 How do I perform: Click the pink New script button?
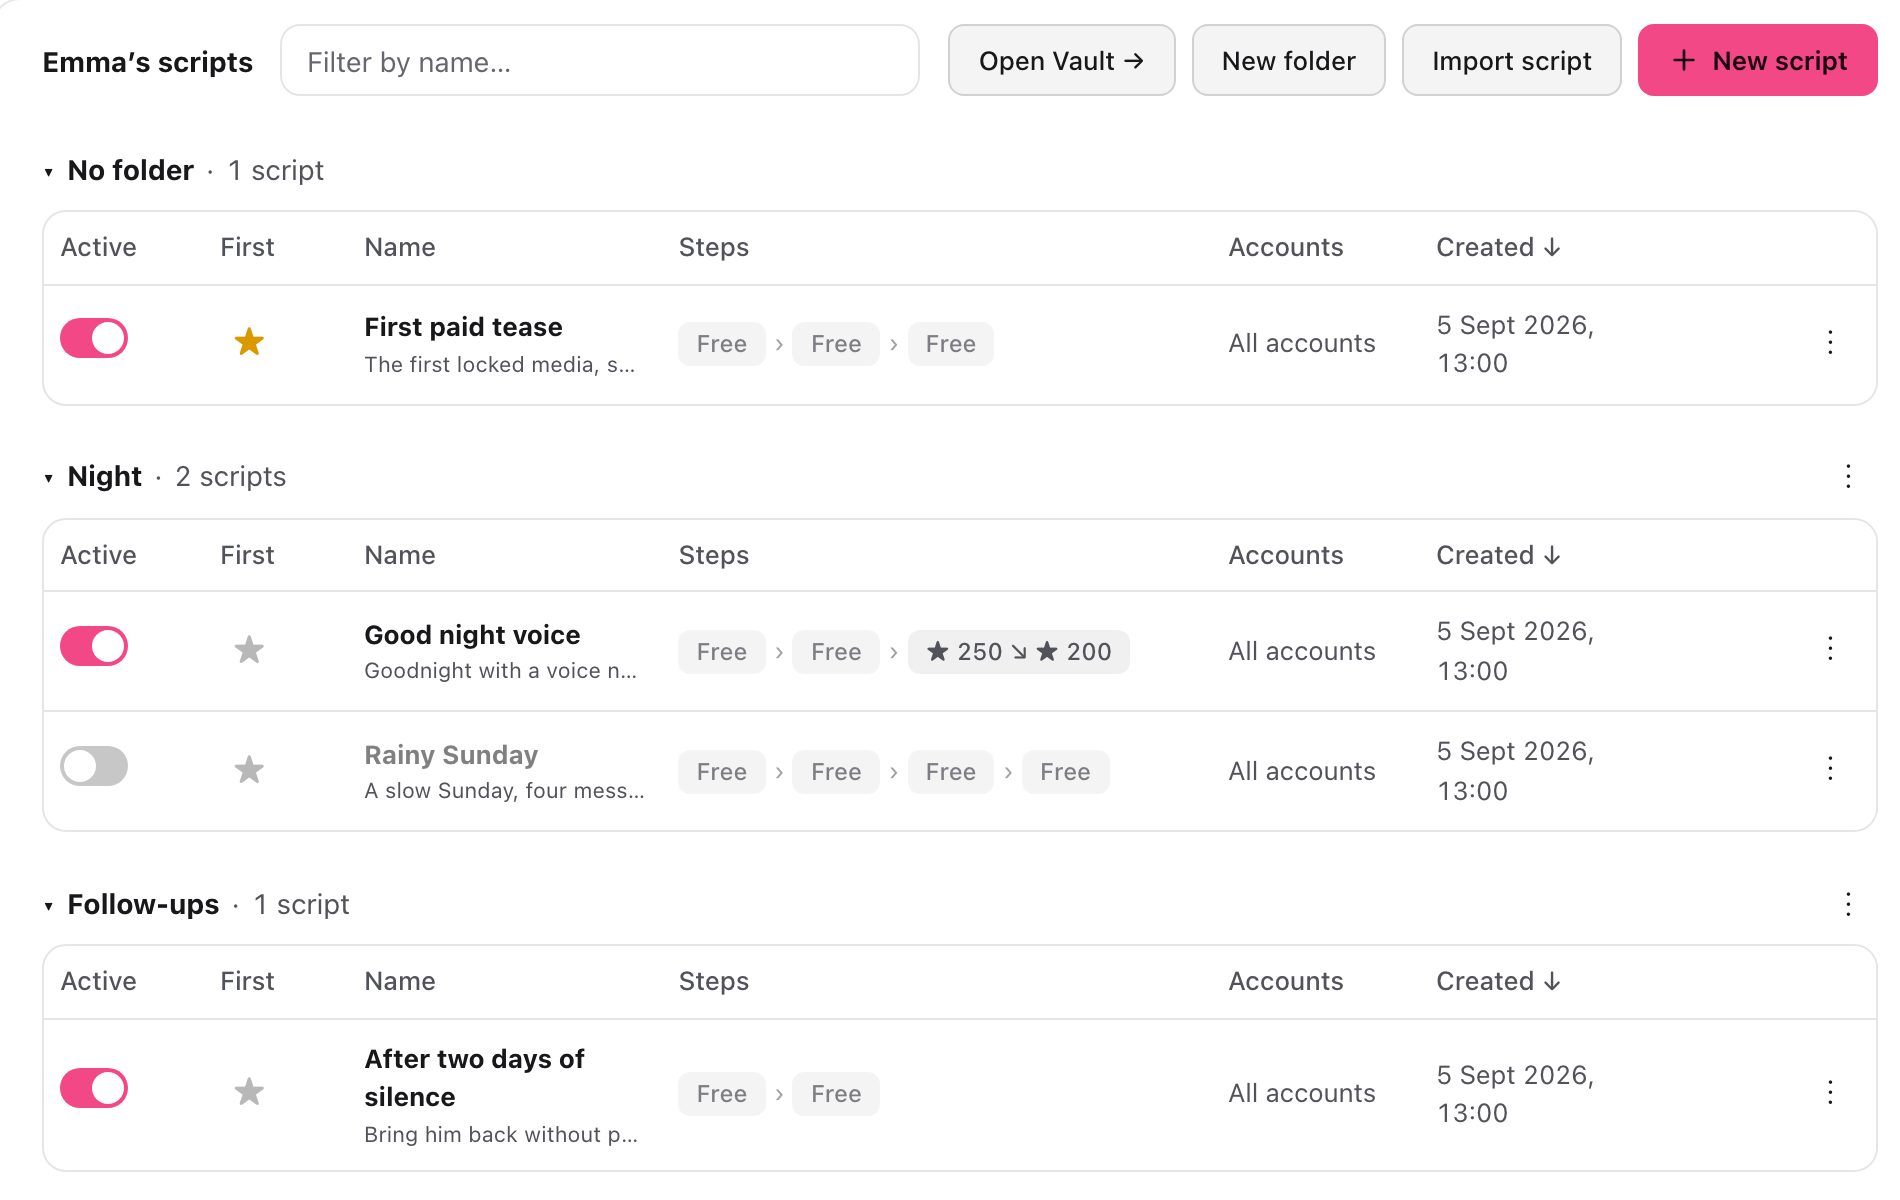point(1757,60)
